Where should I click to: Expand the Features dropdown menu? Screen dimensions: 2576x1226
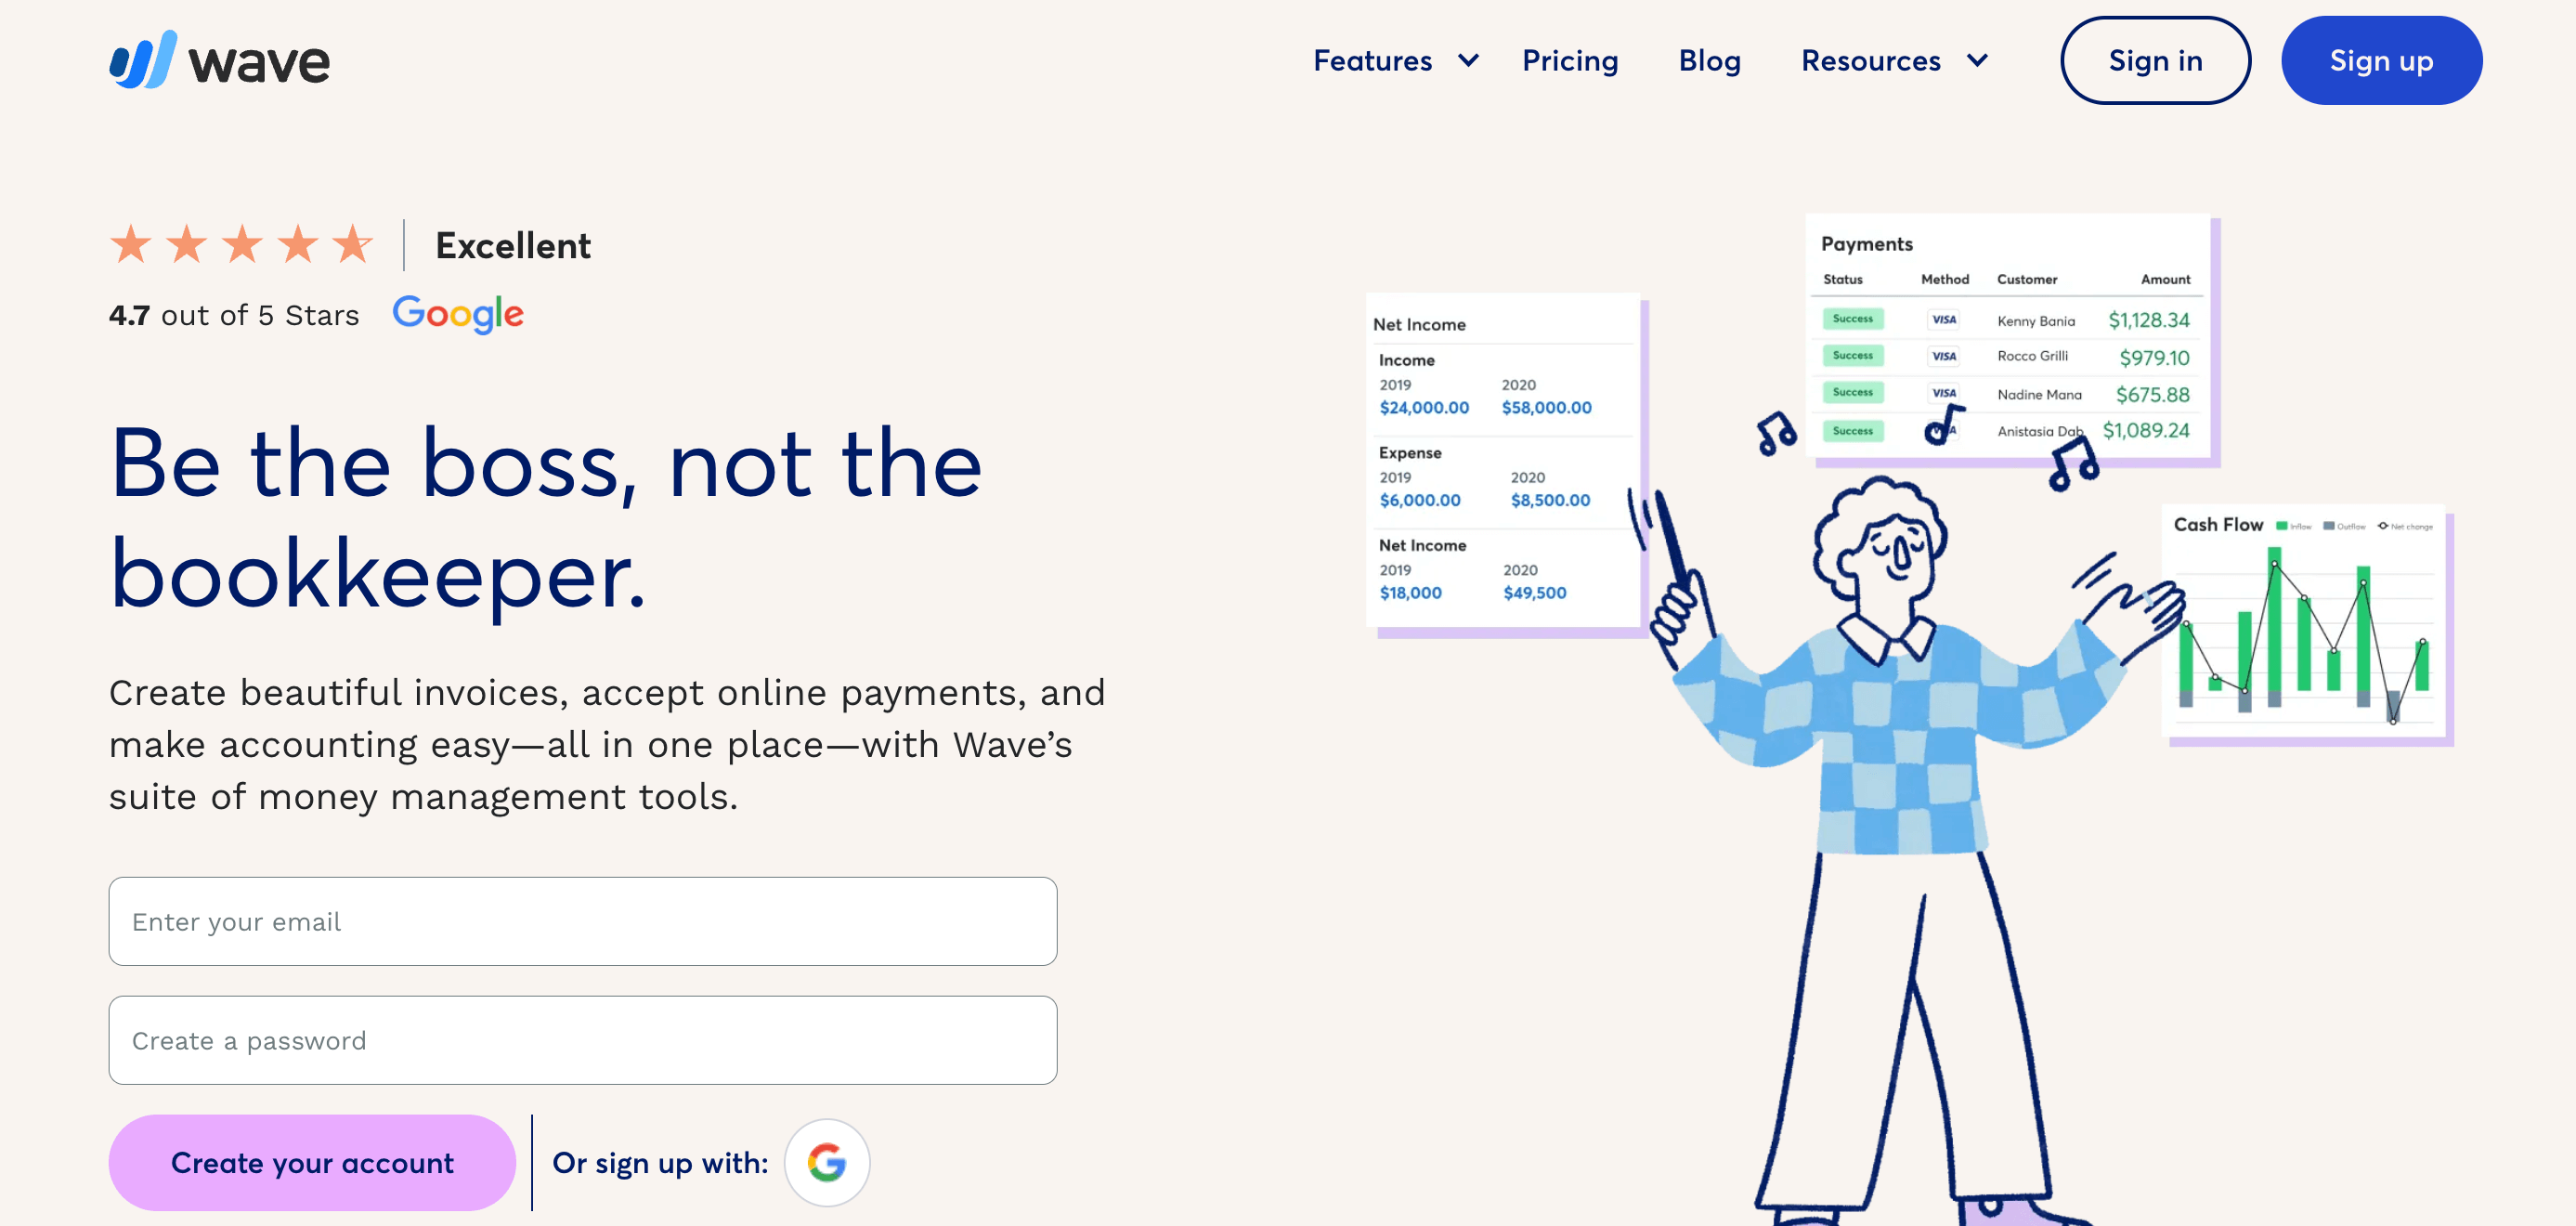(x=1391, y=60)
